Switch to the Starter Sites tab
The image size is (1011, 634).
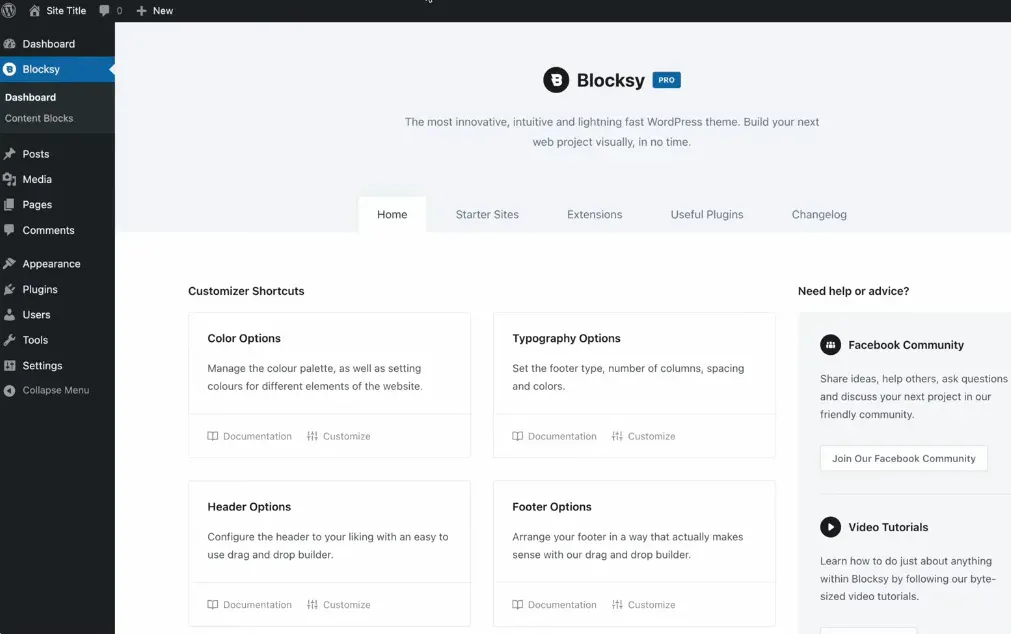point(487,214)
